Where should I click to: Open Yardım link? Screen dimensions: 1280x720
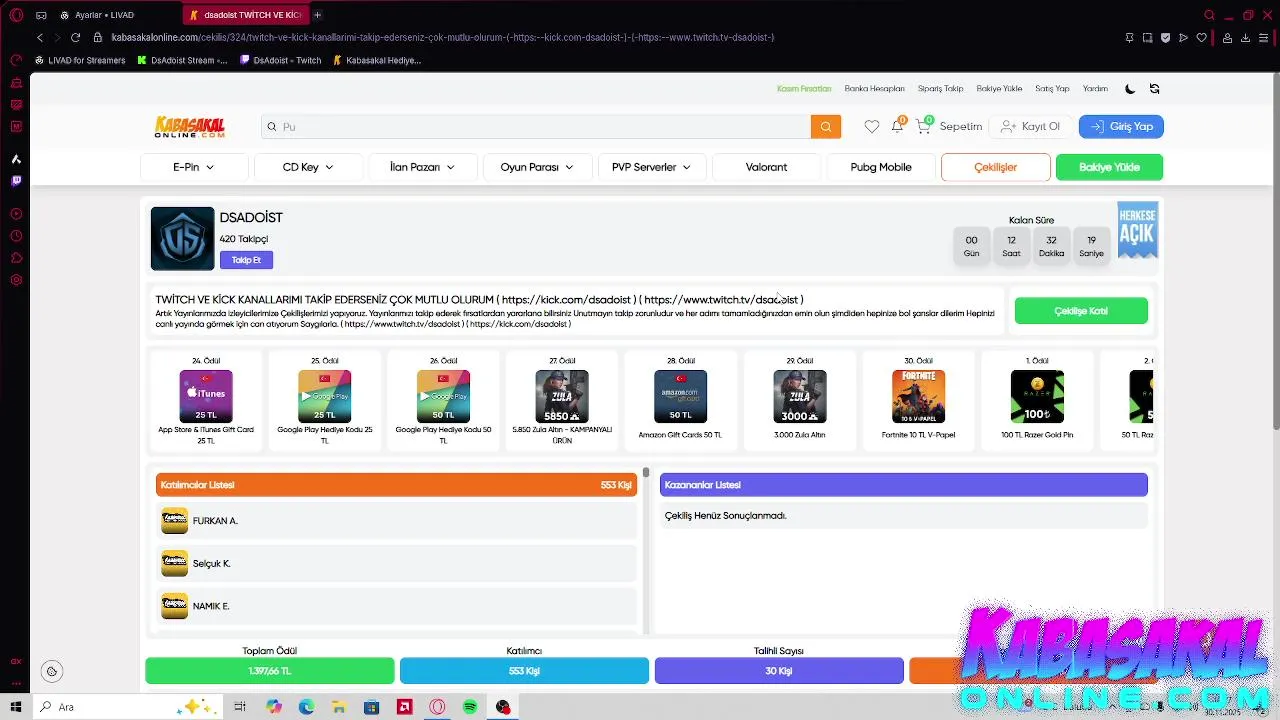[x=1095, y=89]
